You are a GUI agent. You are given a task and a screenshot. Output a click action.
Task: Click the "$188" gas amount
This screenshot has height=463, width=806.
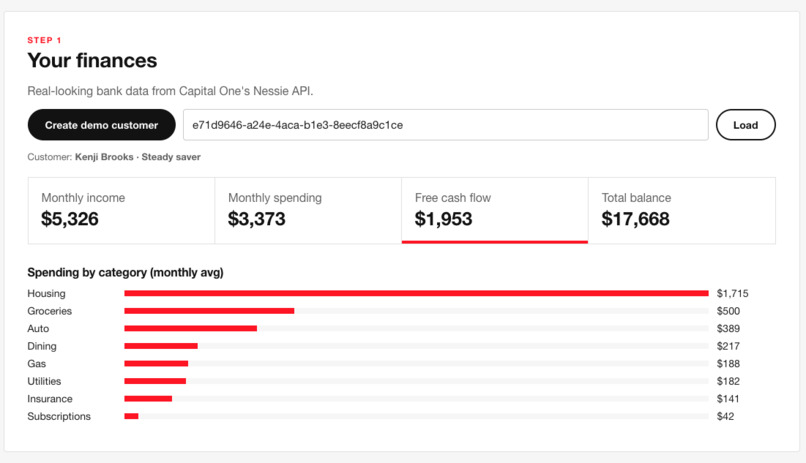(x=728, y=363)
